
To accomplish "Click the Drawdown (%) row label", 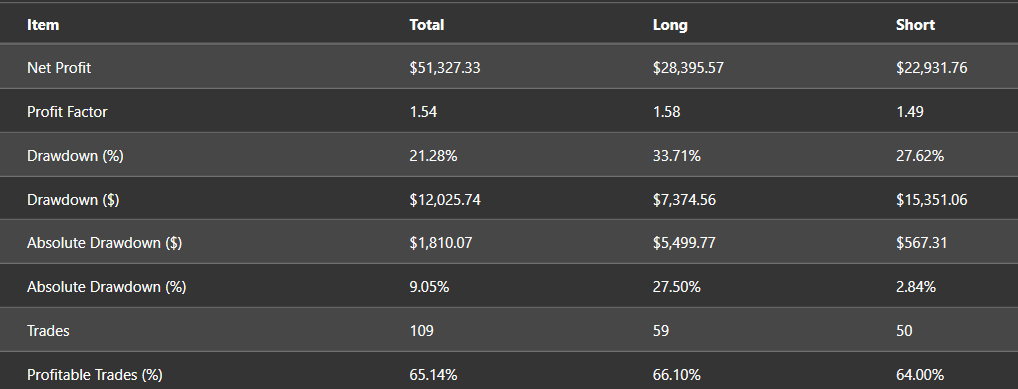I will (x=75, y=156).
